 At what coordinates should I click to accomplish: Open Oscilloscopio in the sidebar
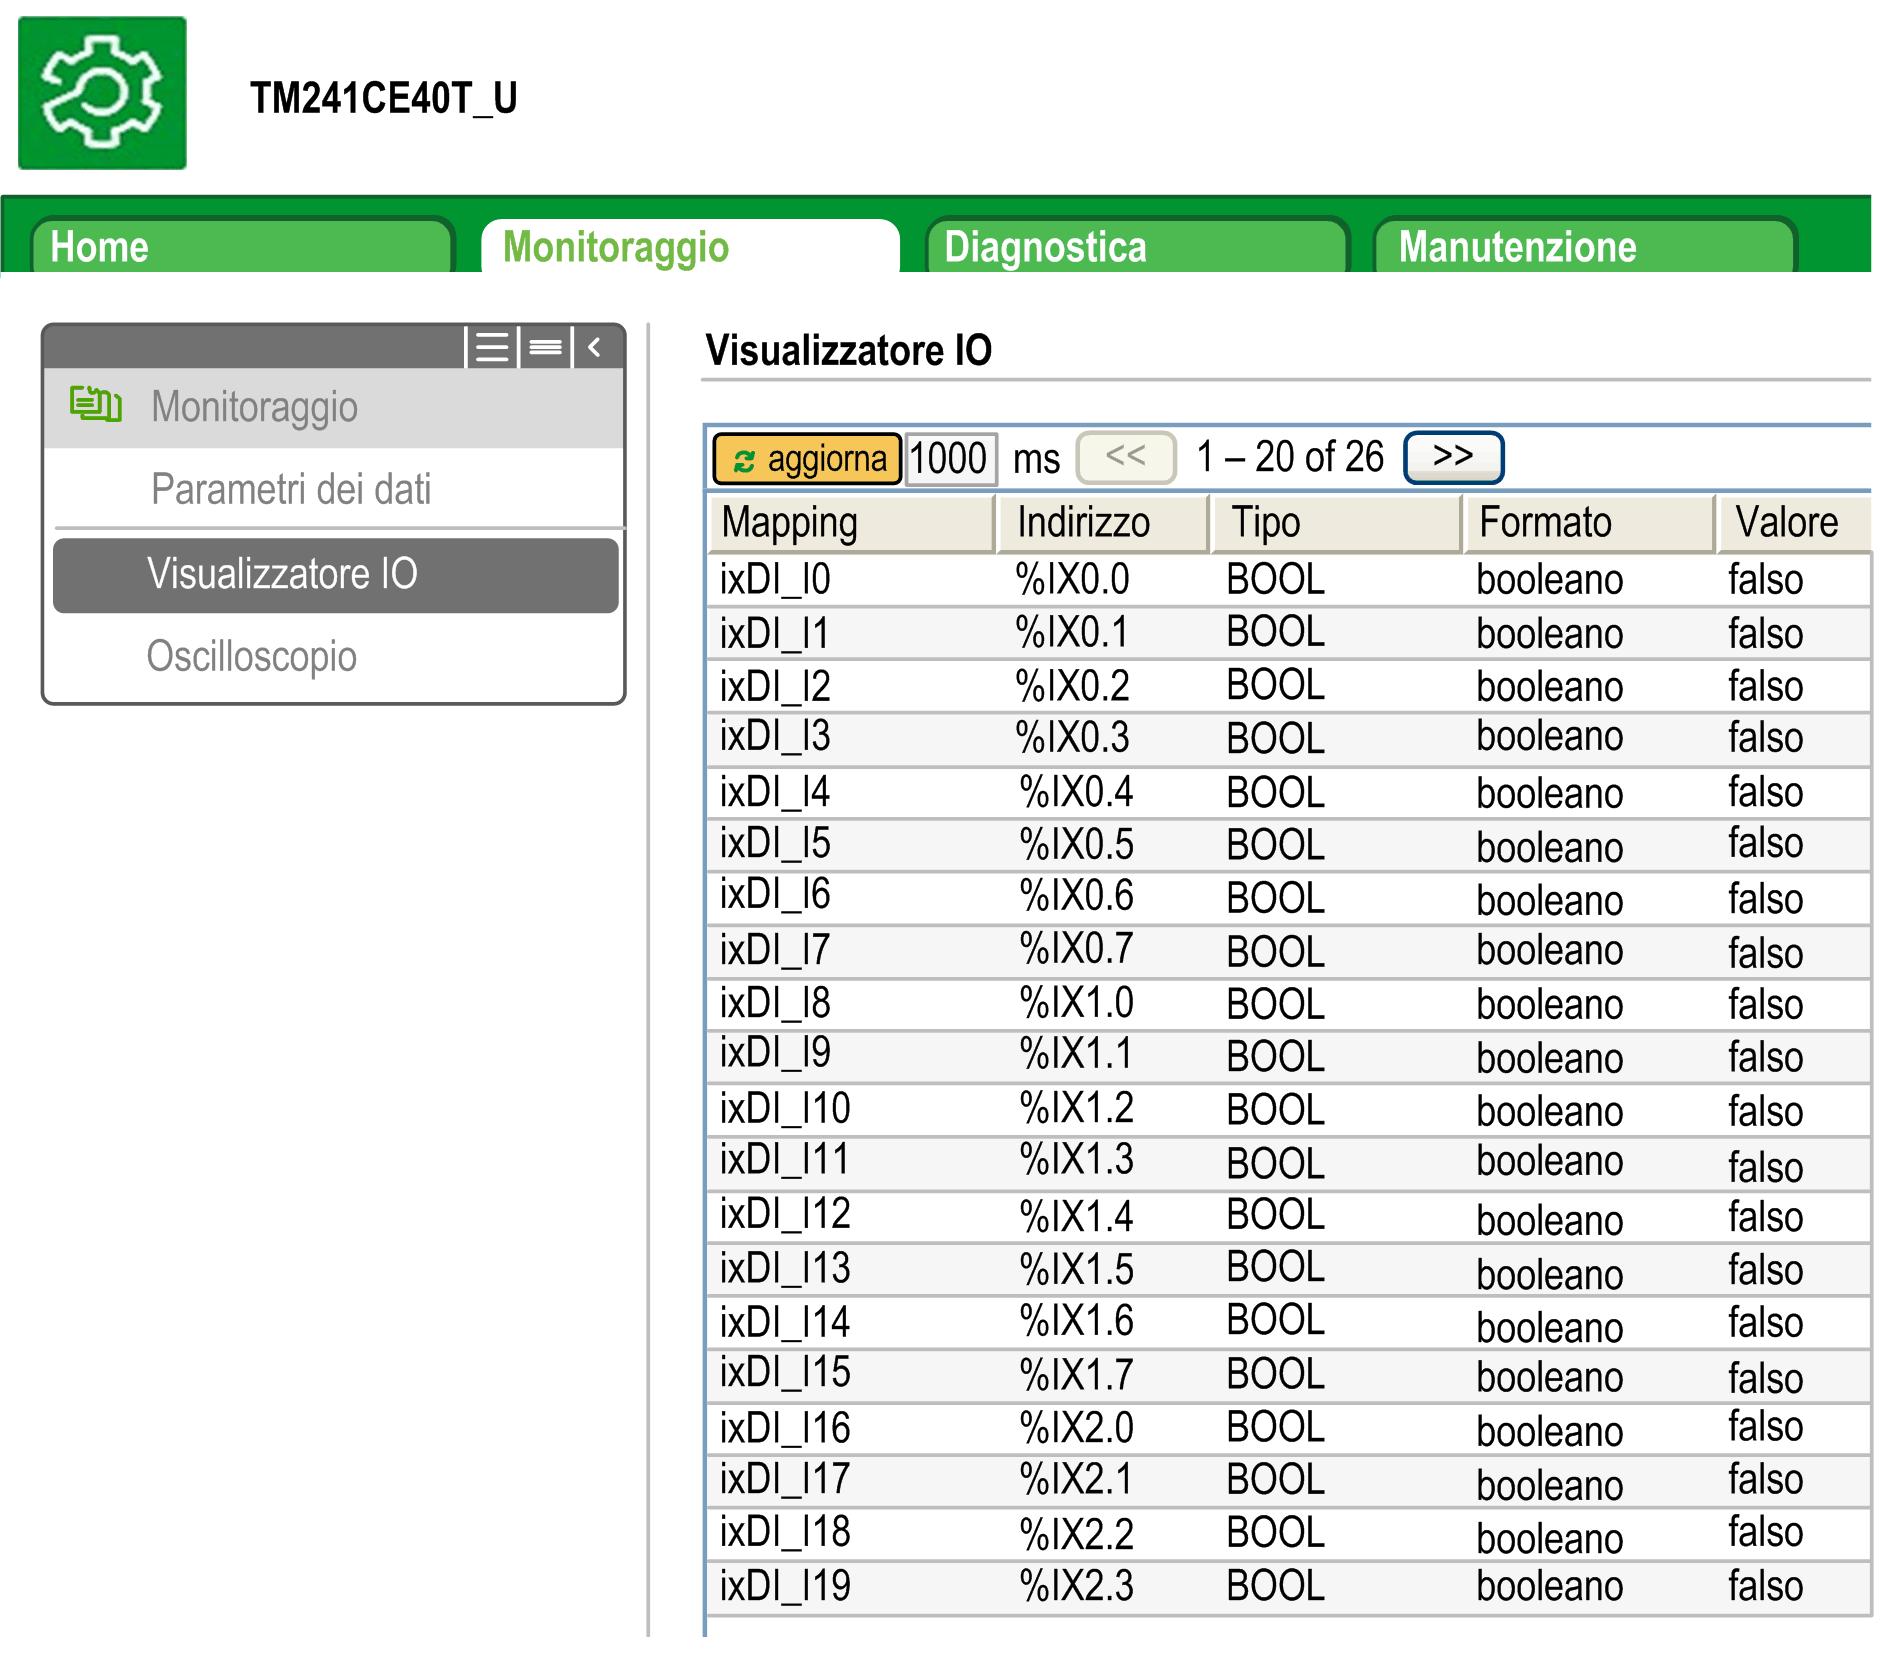point(252,657)
